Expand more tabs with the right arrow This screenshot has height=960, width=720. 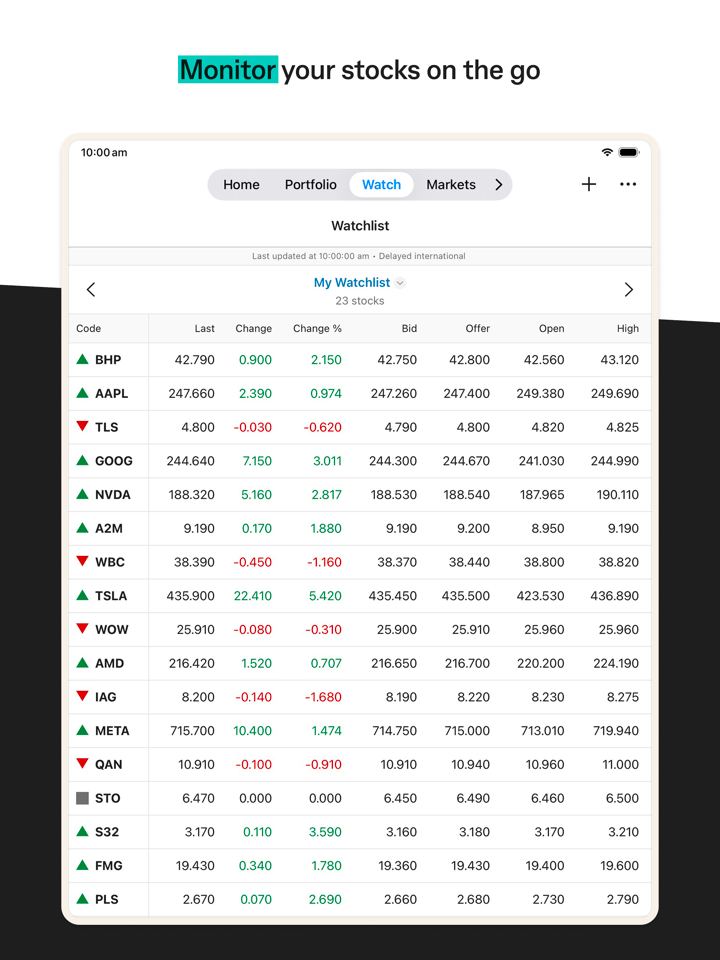pos(498,185)
